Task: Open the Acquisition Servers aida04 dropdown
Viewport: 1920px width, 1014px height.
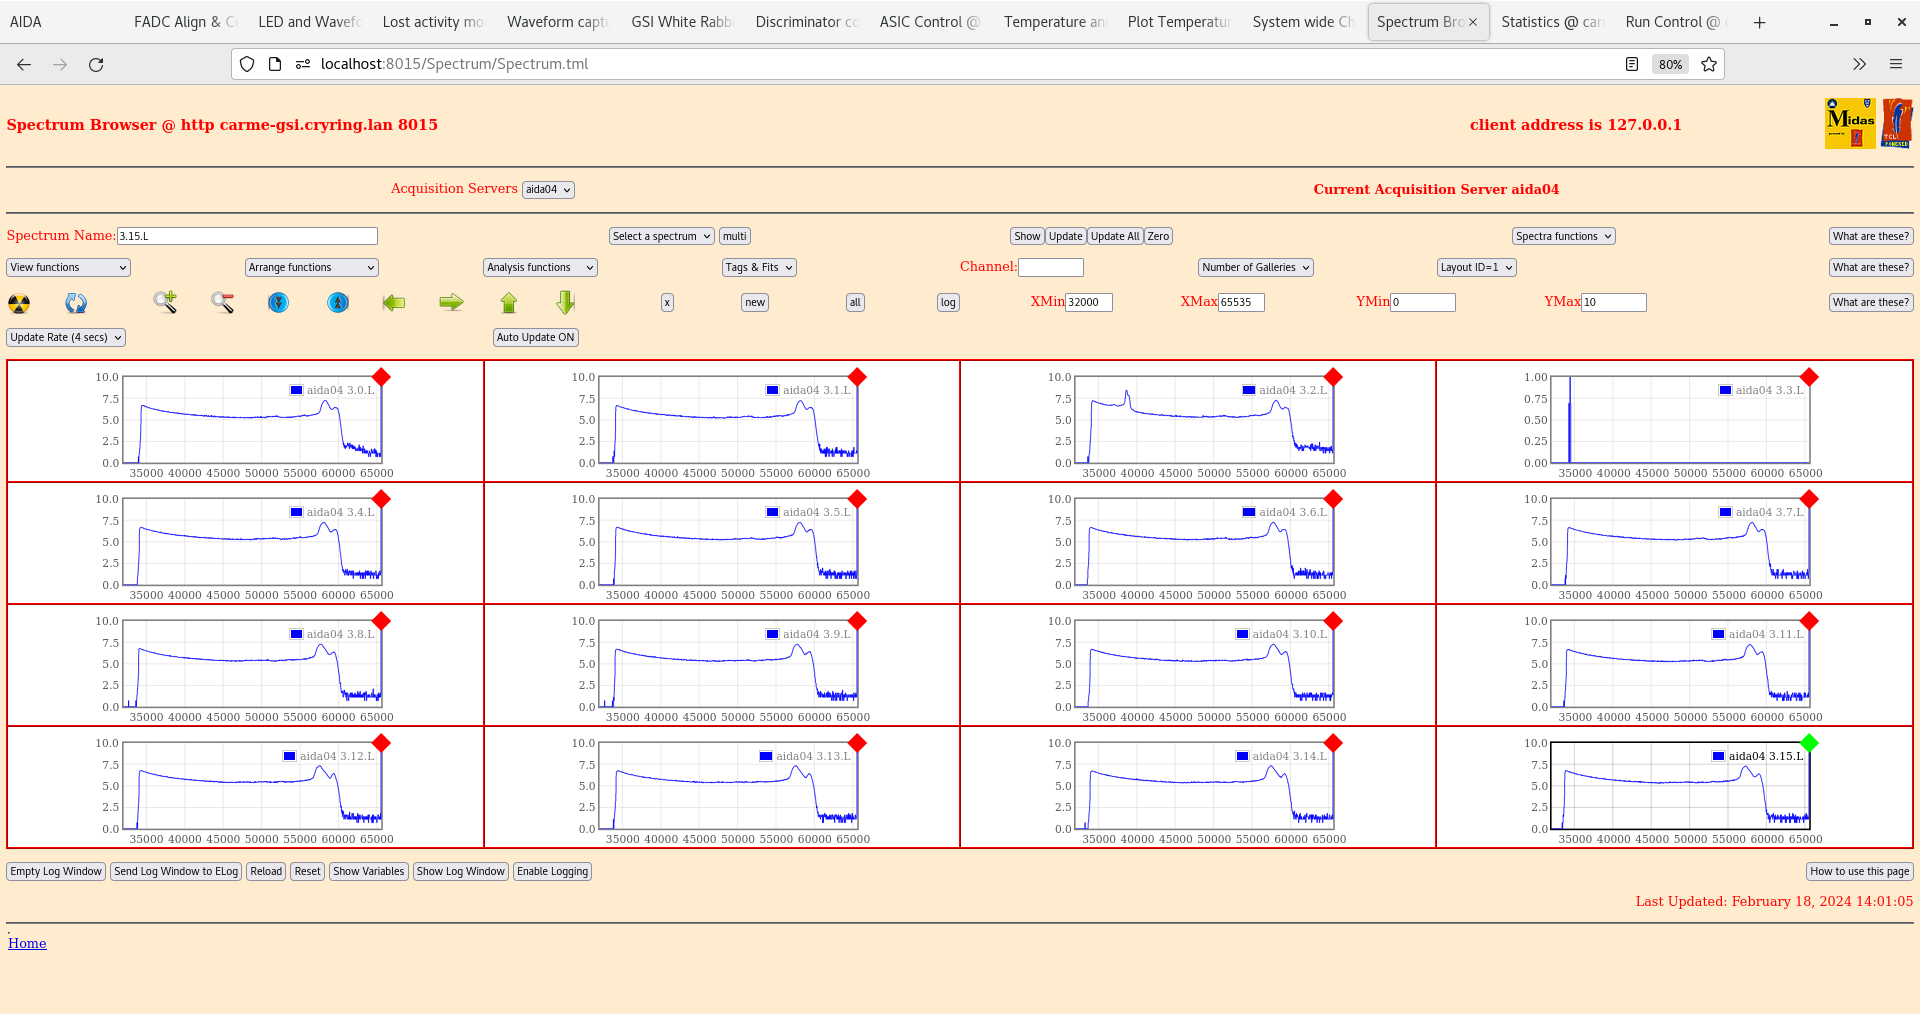Action: click(x=548, y=190)
